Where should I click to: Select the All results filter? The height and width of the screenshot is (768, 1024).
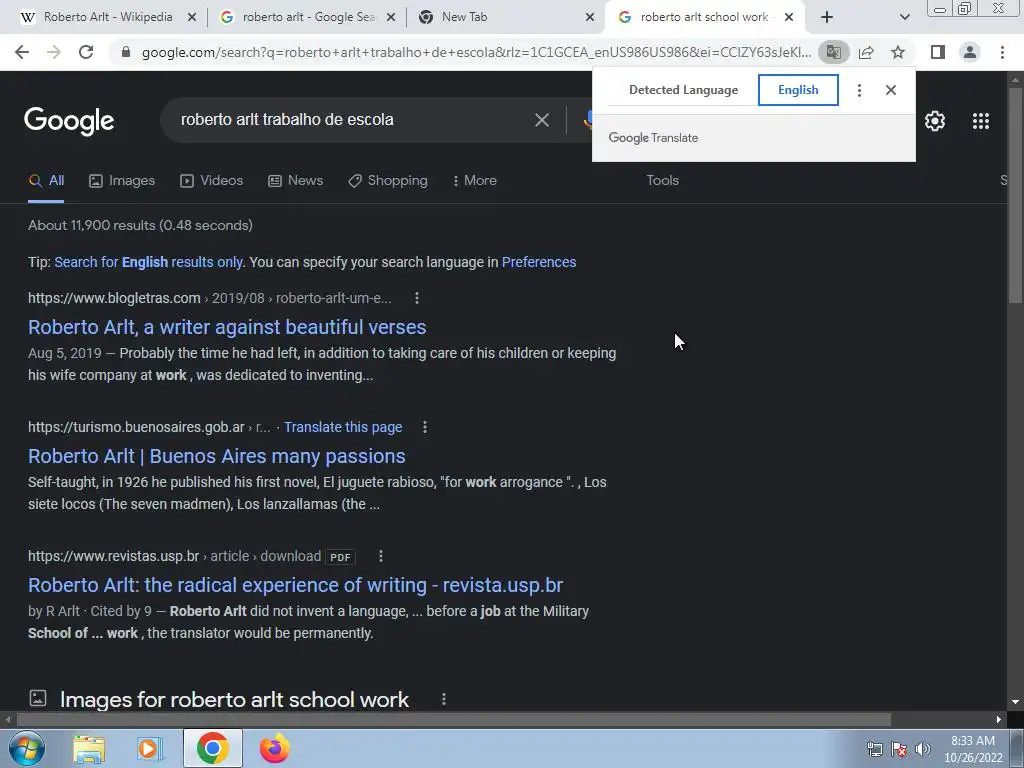[x=46, y=181]
